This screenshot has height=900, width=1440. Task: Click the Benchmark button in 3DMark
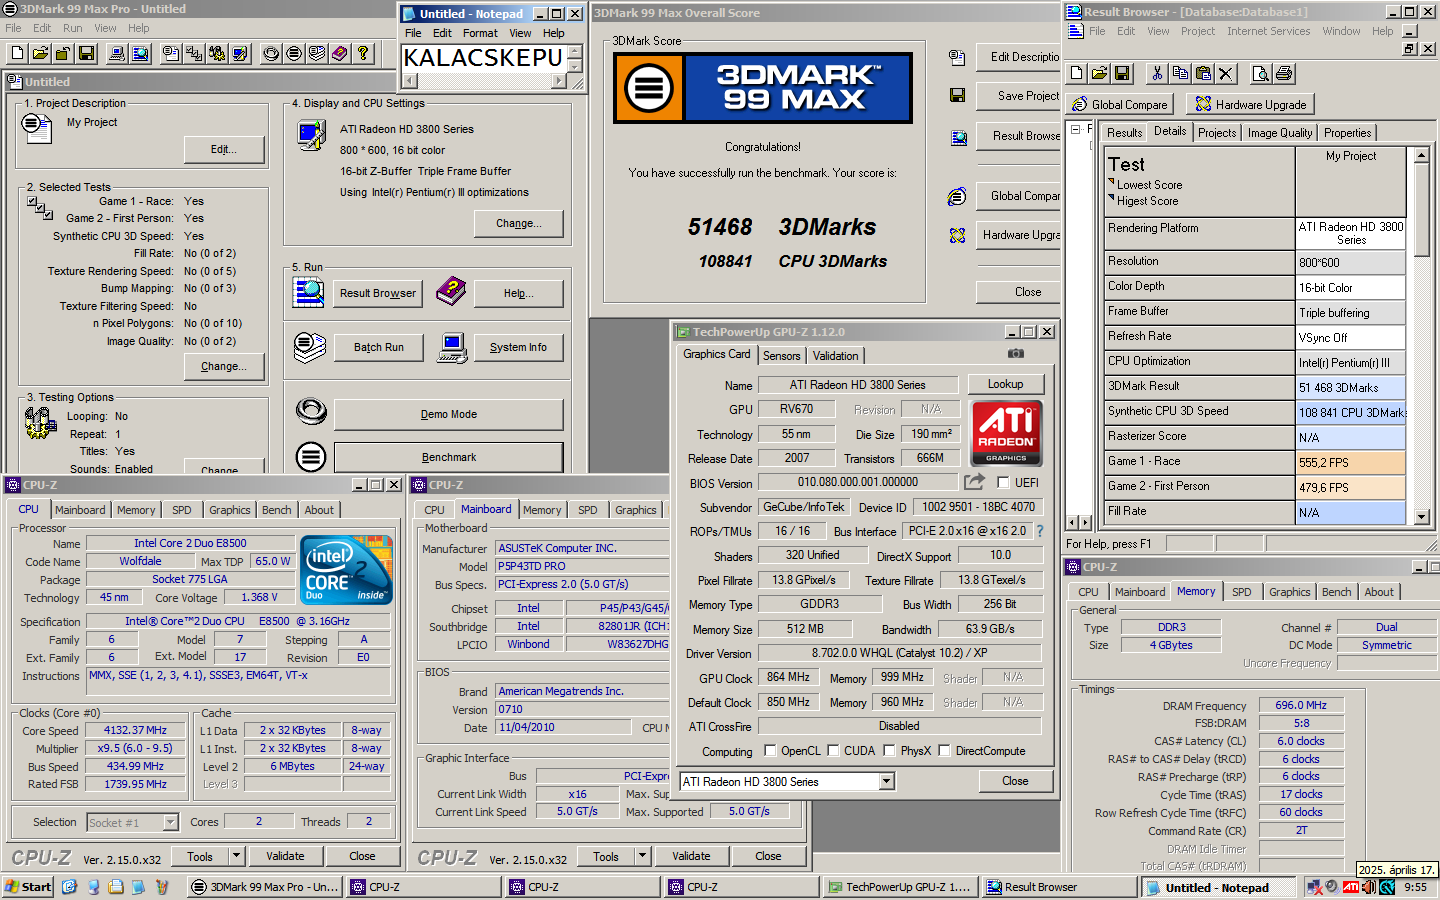449,457
